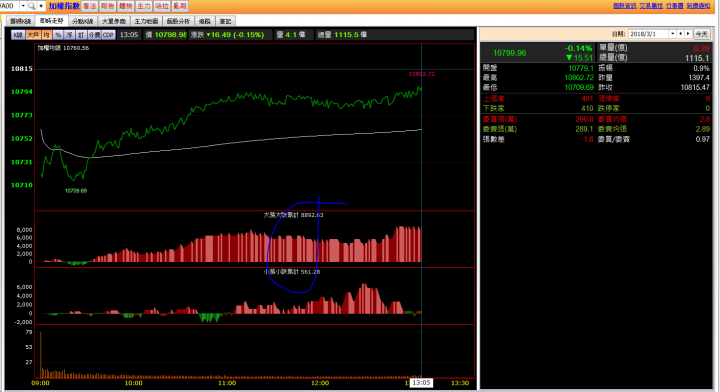Toggle the 均 average line button

click(46, 35)
